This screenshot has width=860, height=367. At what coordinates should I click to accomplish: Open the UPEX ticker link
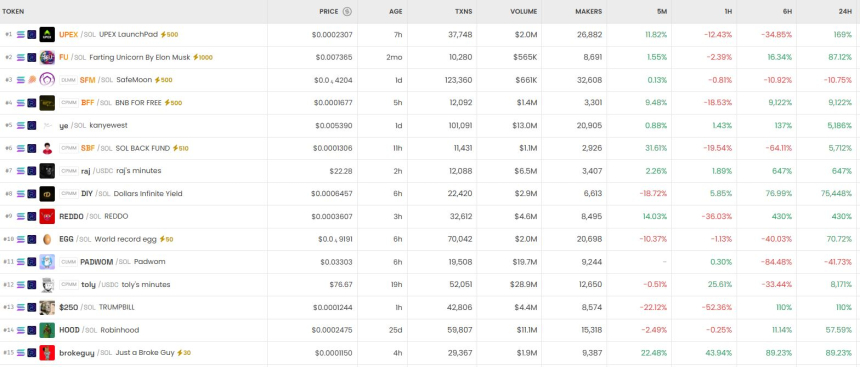click(x=69, y=35)
